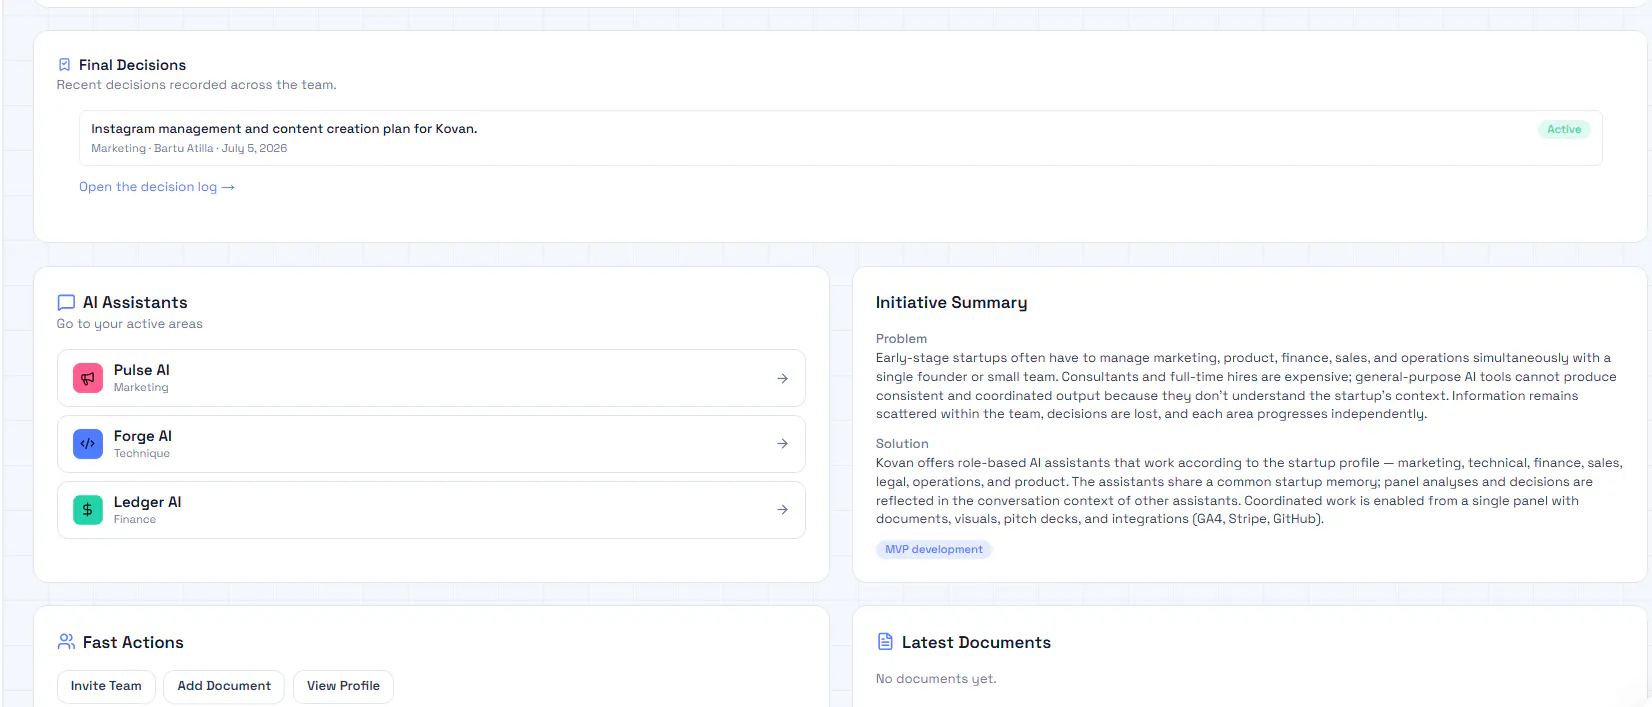Click 'Marketing · Bartu Atilla · July 5, 2026' text
This screenshot has width=1652, height=707.
click(189, 148)
